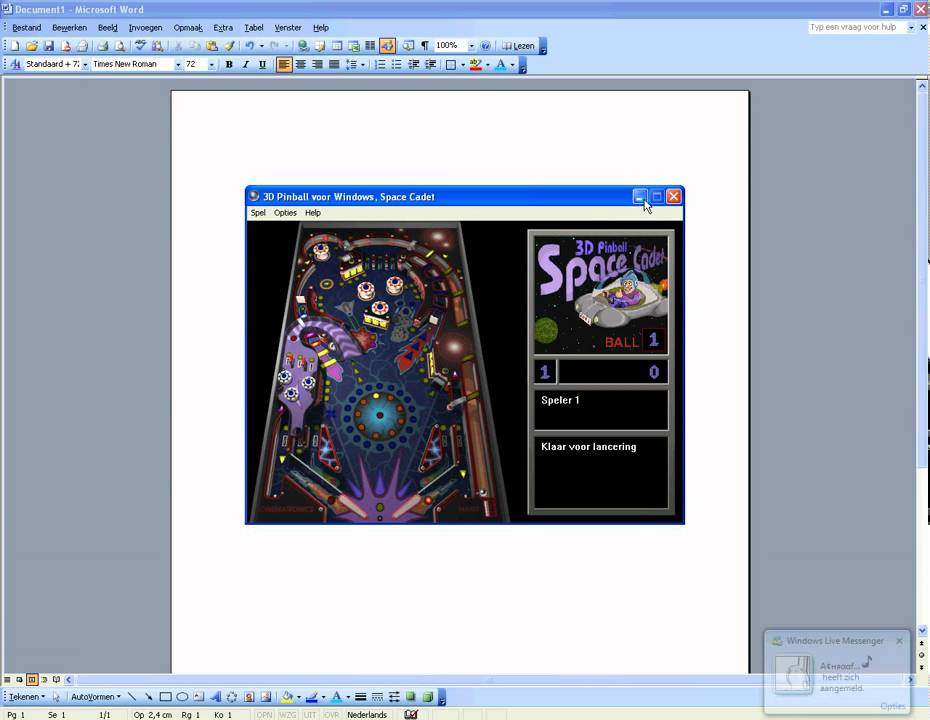Open the borders dropdown arrow

(463, 64)
